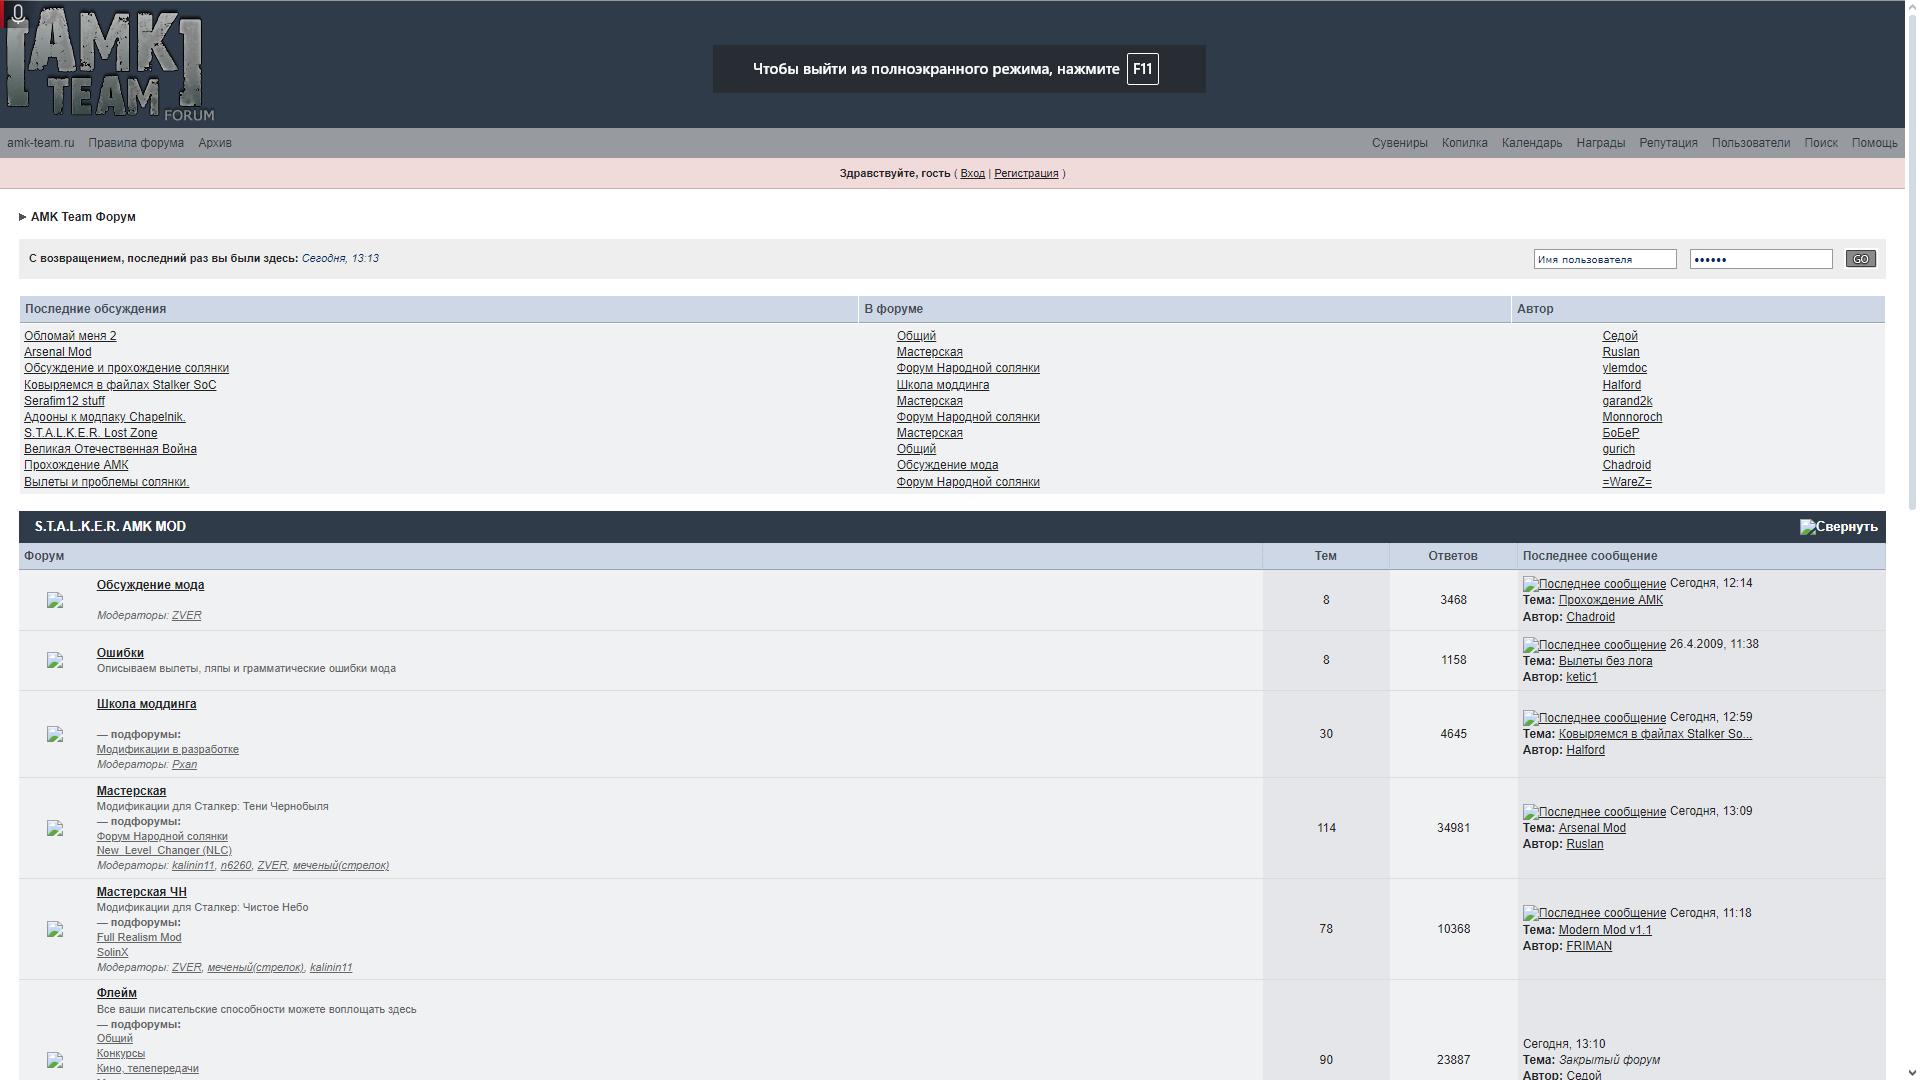This screenshot has height=1080, width=1920.
Task: Focus the password input field
Action: click(1761, 259)
